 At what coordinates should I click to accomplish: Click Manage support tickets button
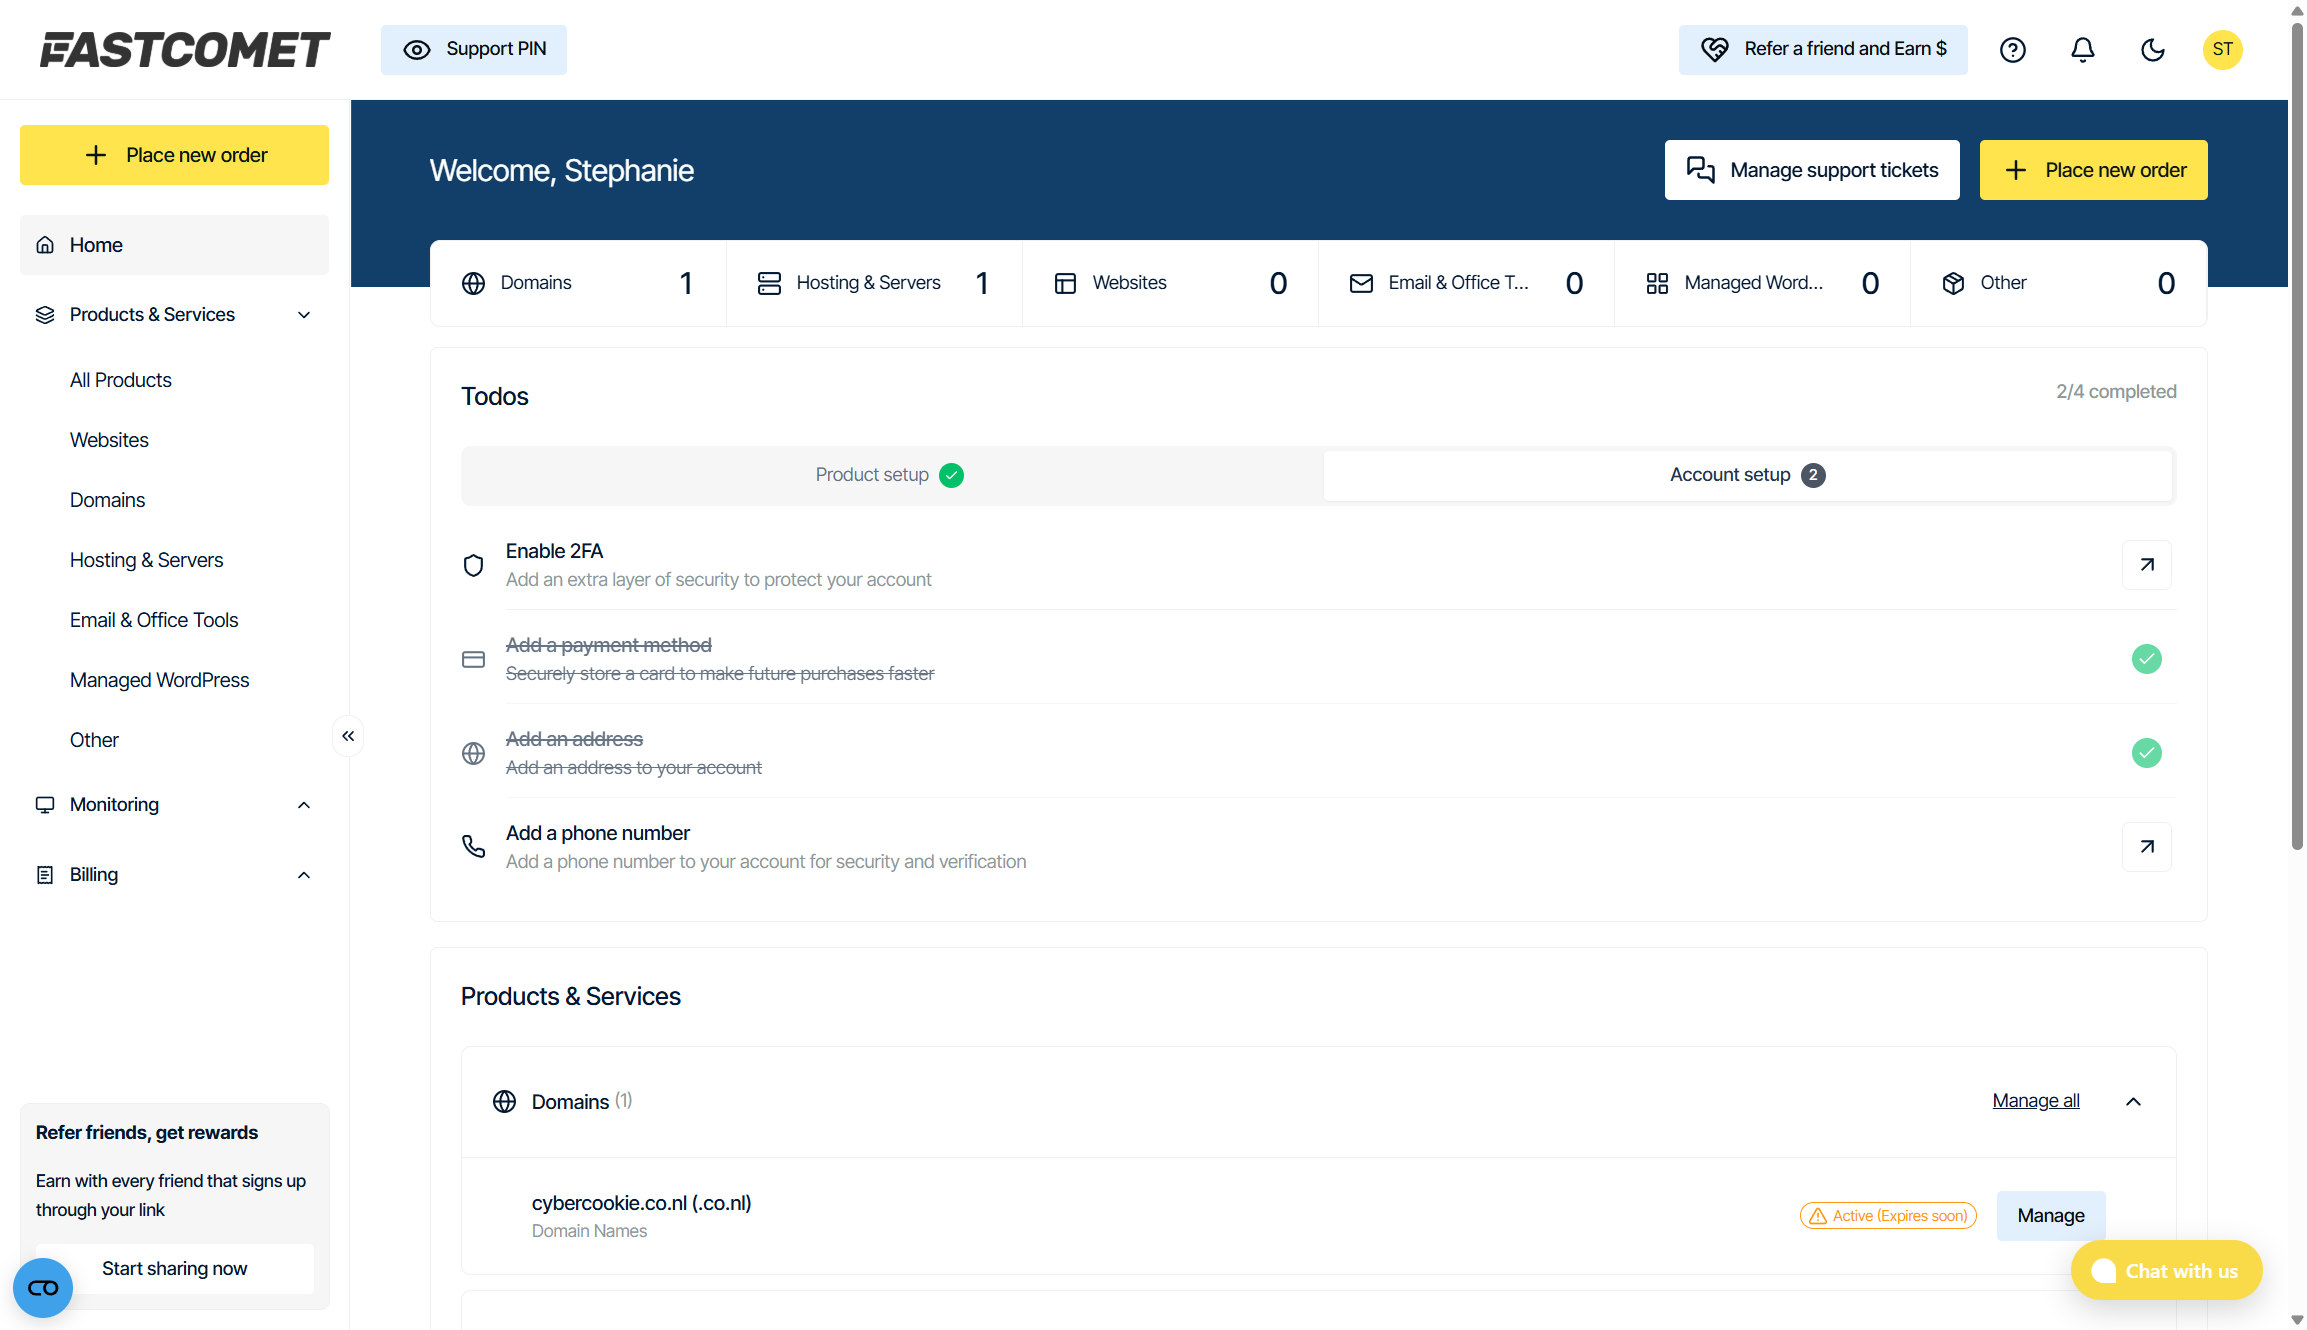1811,170
